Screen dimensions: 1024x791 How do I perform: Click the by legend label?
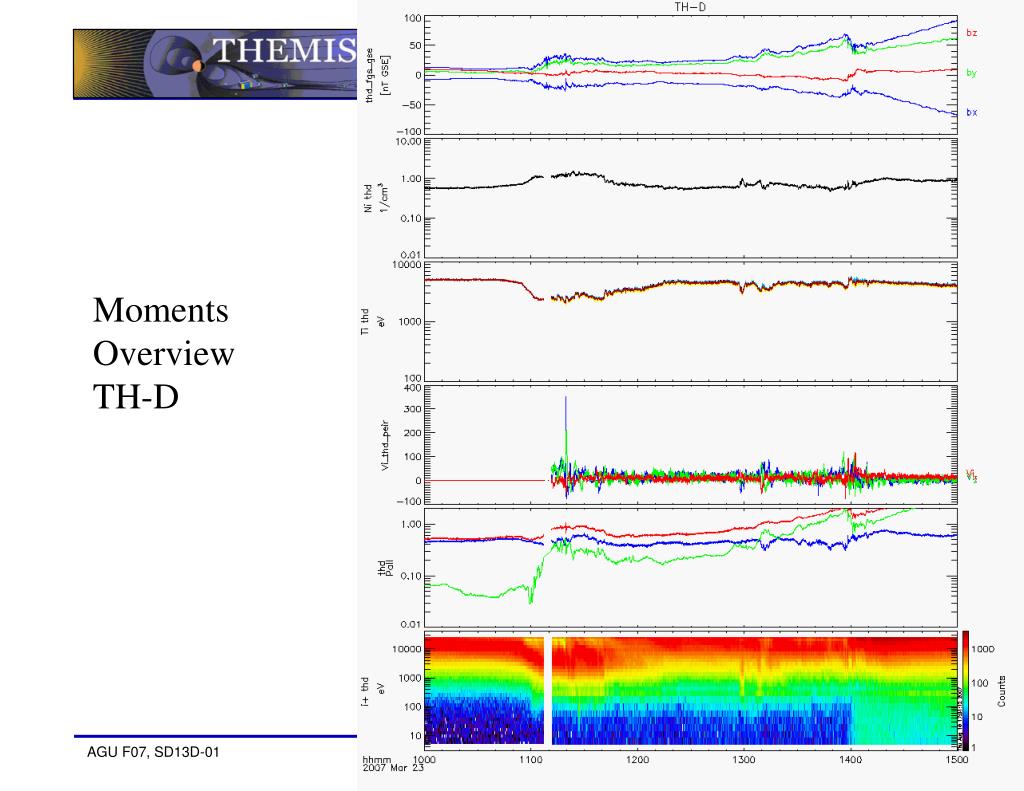click(x=972, y=73)
